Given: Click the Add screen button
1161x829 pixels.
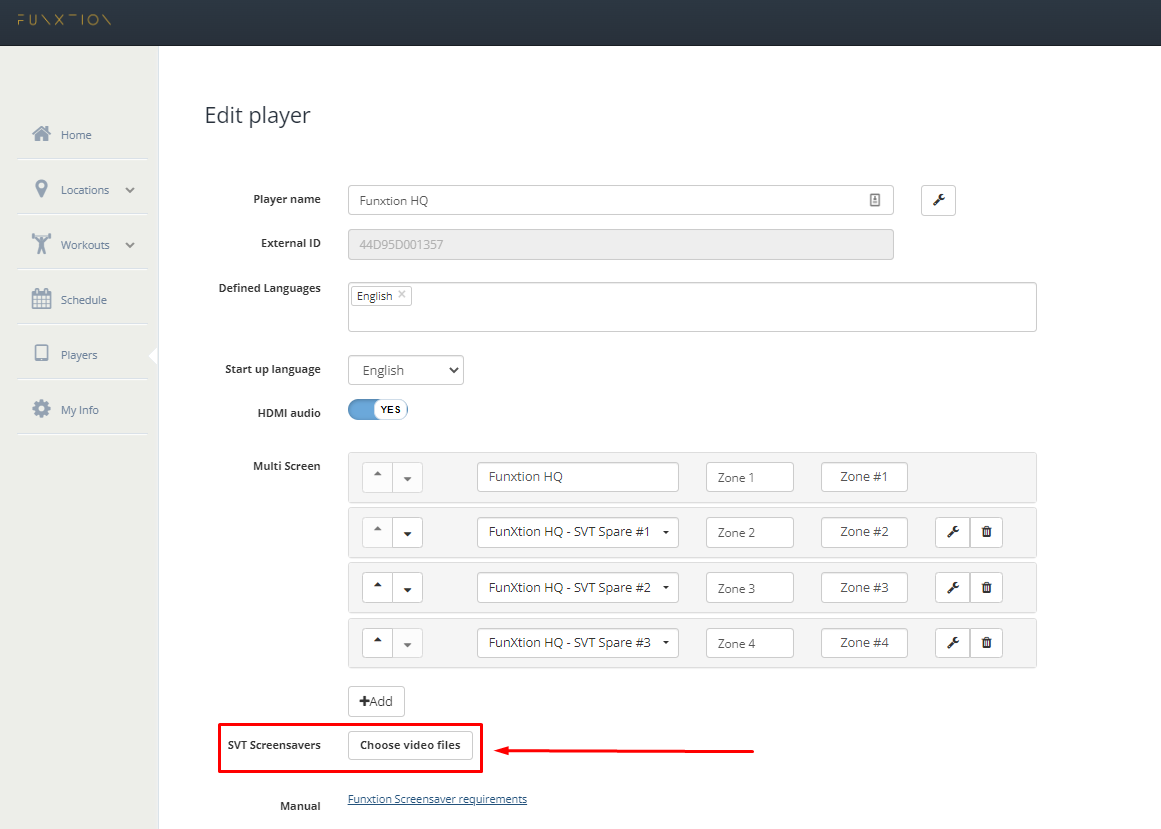Looking at the screenshot, I should coord(376,701).
